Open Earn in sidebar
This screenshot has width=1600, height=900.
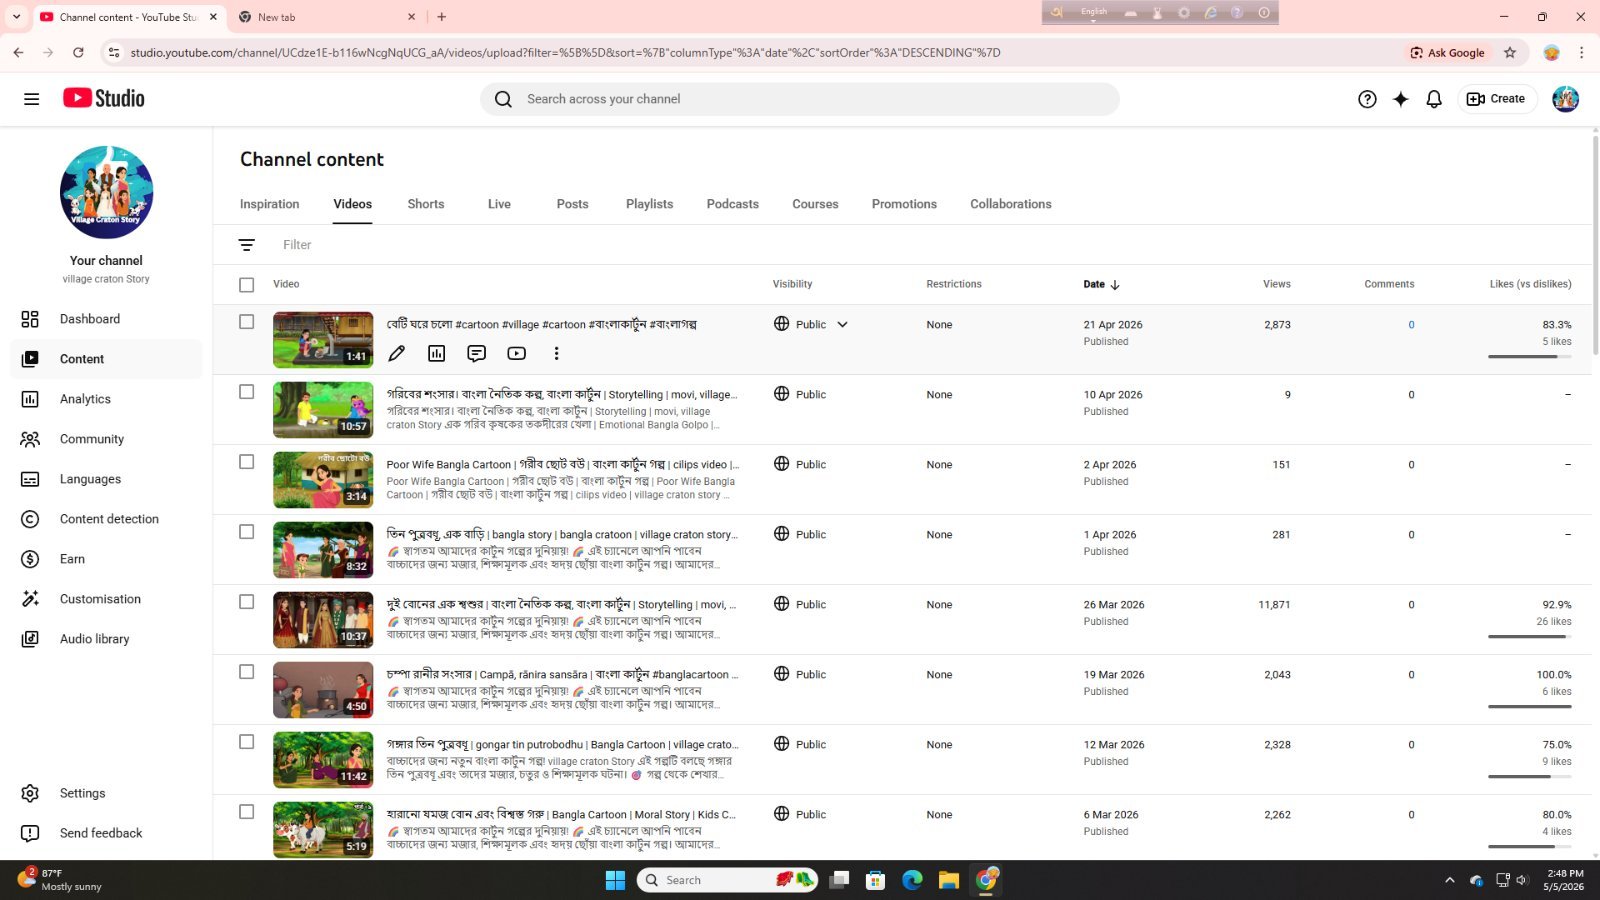coord(106,559)
